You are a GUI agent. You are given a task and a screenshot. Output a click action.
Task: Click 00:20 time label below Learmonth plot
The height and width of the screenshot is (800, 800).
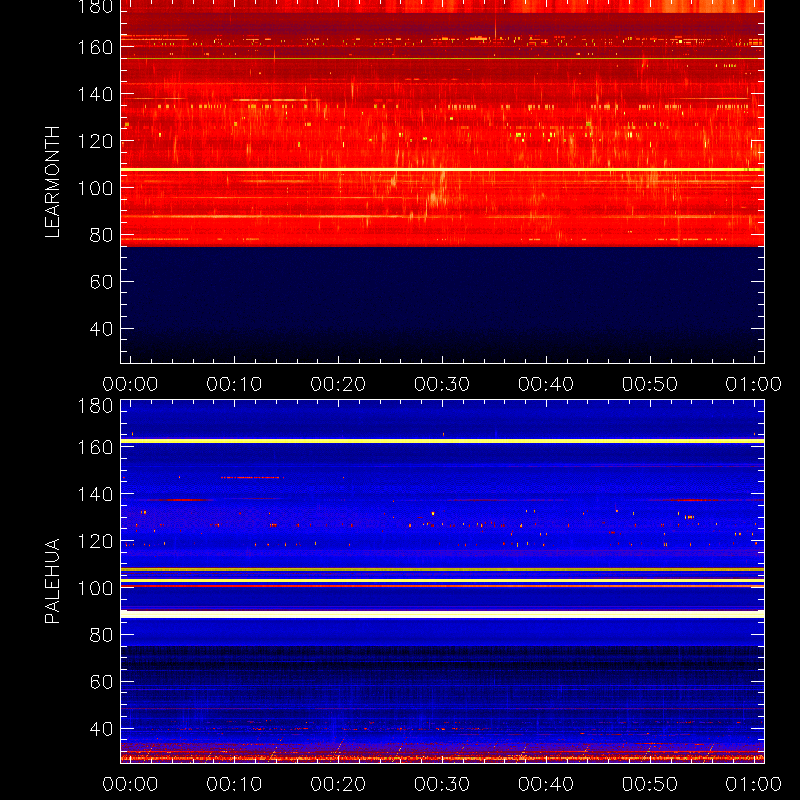click(338, 384)
